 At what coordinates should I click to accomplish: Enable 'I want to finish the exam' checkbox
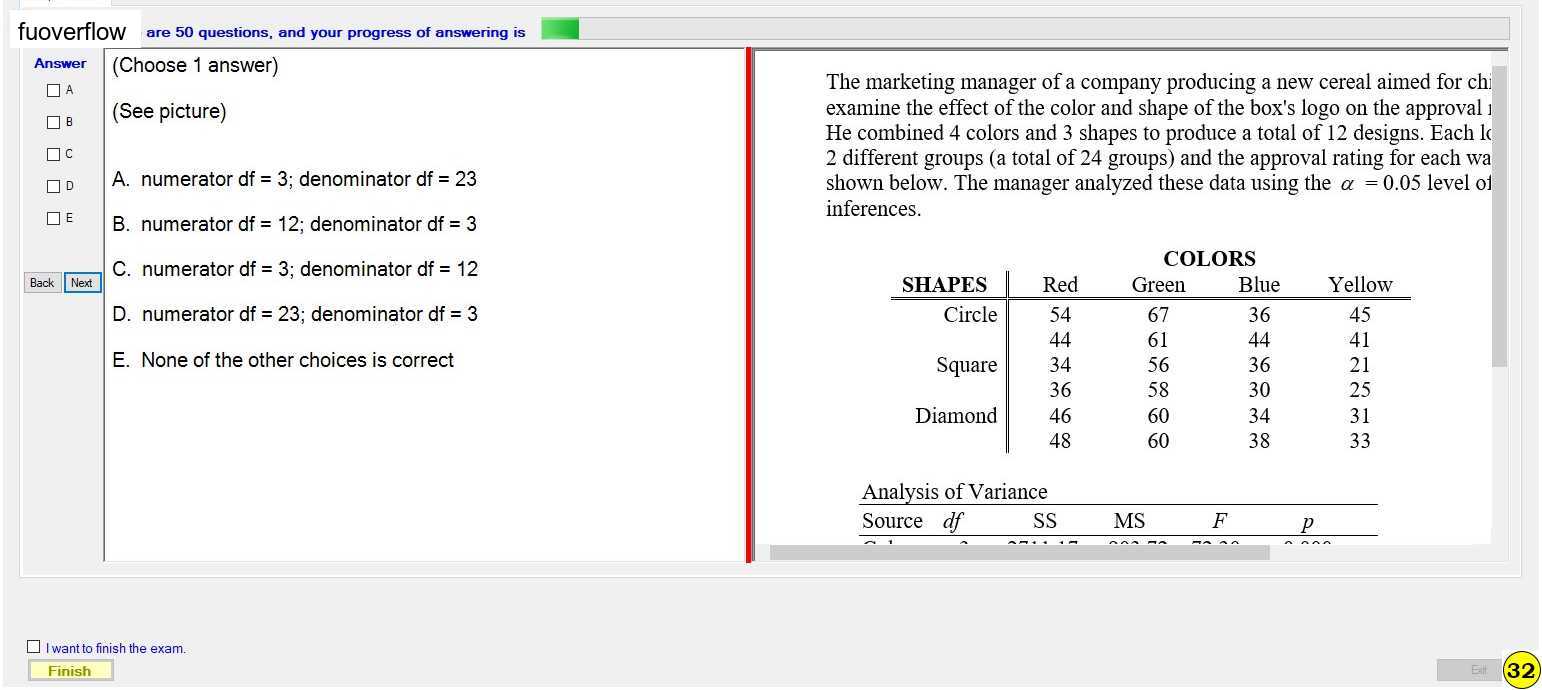(34, 647)
